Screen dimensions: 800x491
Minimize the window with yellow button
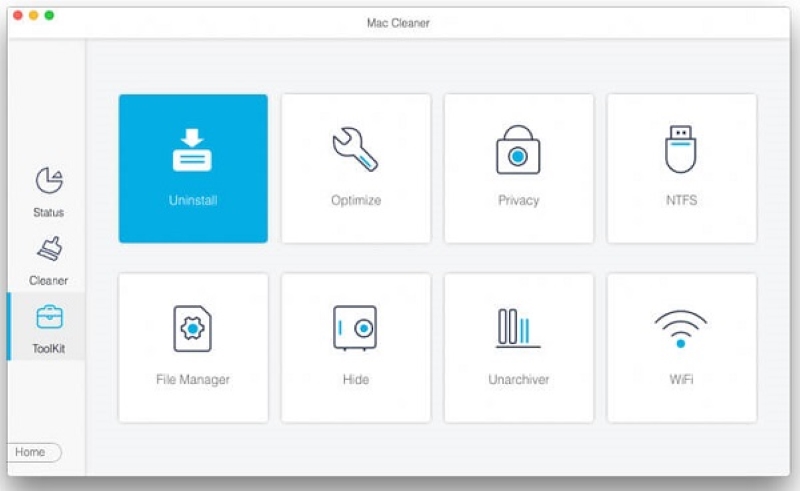[34, 15]
